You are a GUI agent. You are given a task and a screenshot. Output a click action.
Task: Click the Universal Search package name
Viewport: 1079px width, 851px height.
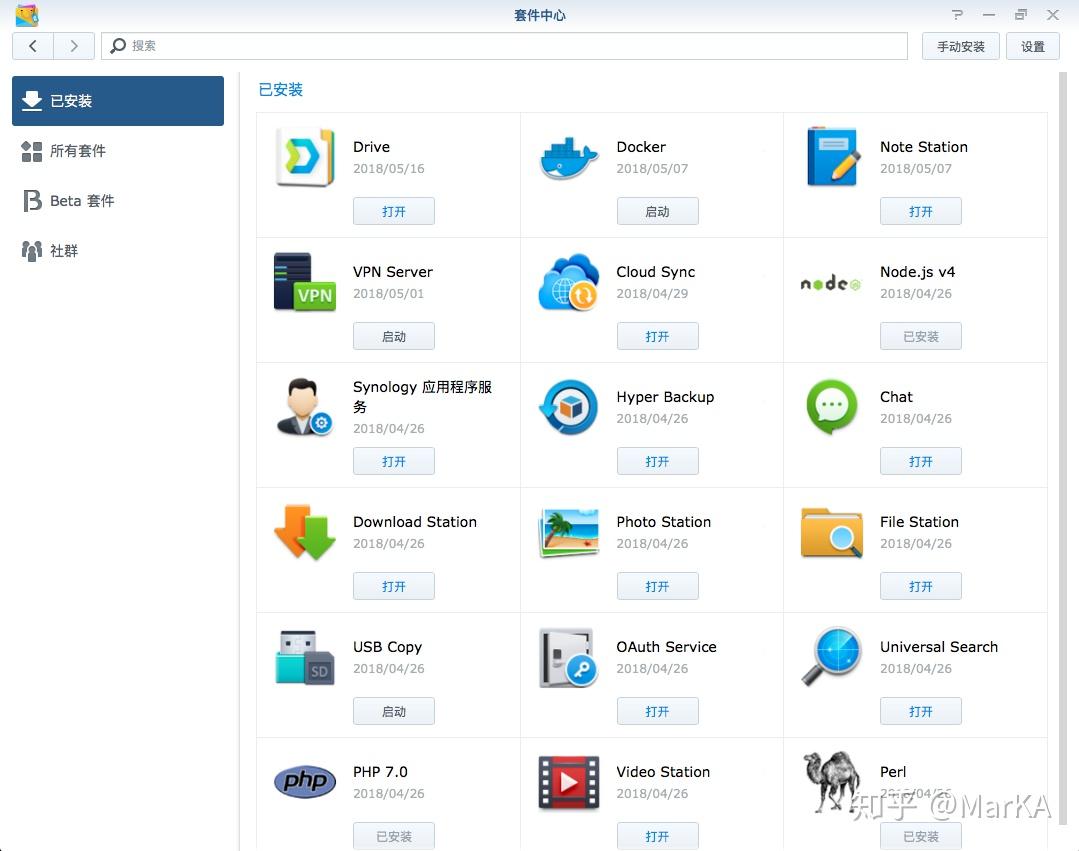pyautogui.click(x=939, y=647)
